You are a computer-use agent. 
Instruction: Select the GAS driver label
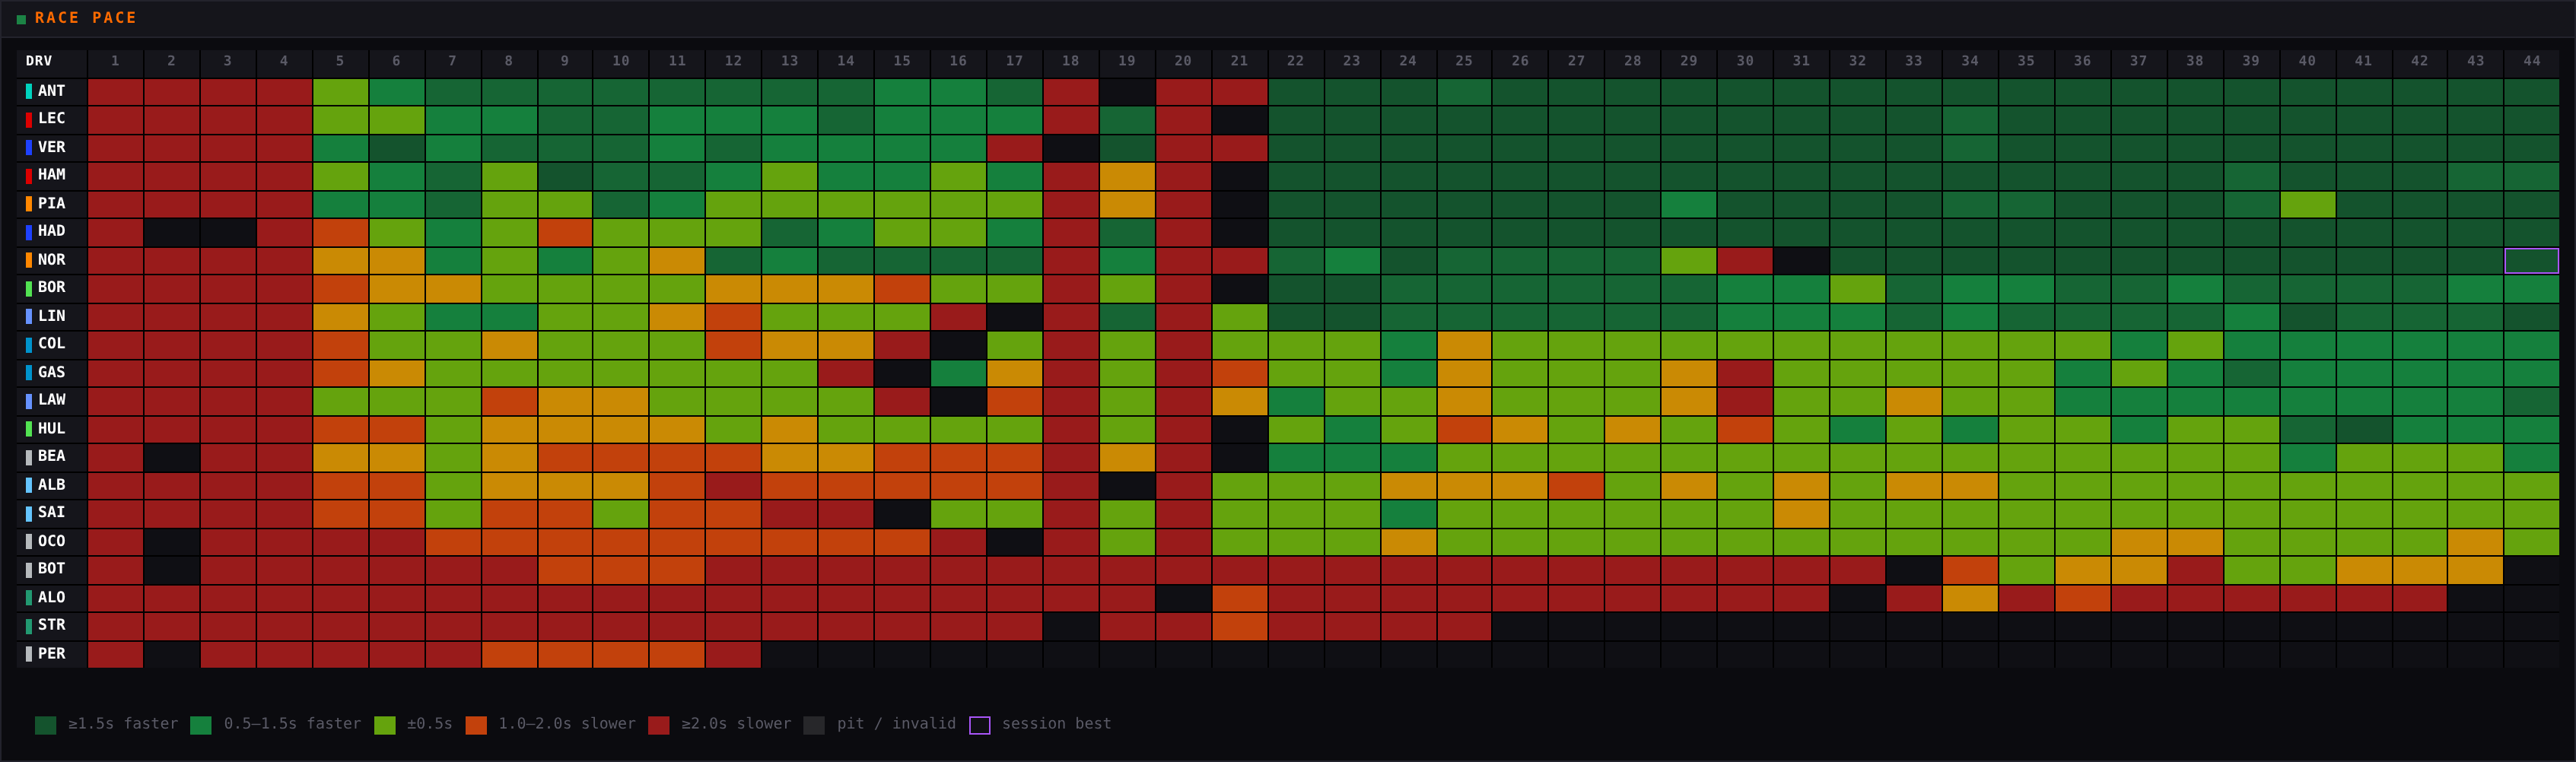click(51, 372)
